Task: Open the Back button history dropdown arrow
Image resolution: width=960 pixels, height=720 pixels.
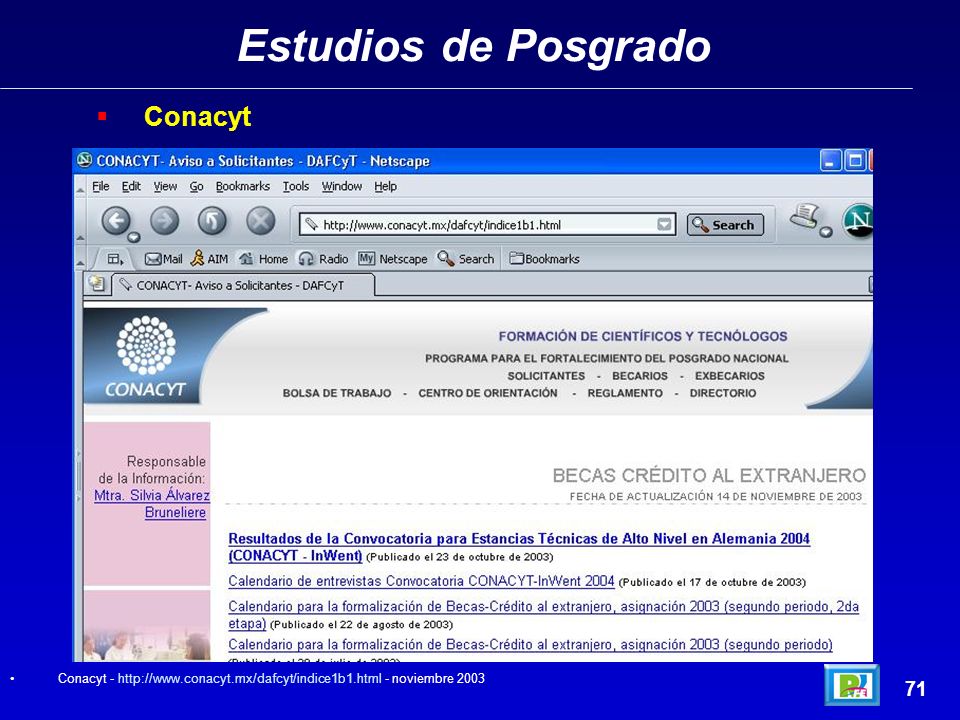Action: [x=133, y=238]
